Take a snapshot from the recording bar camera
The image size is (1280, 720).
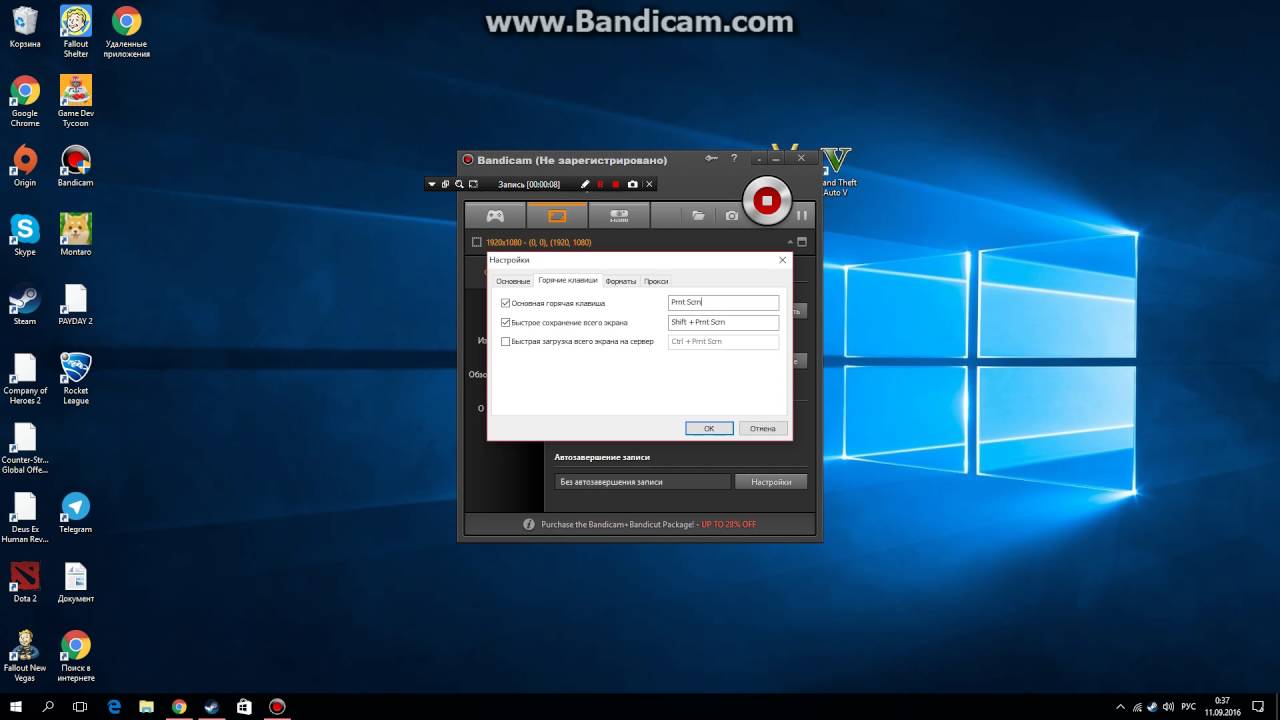633,184
